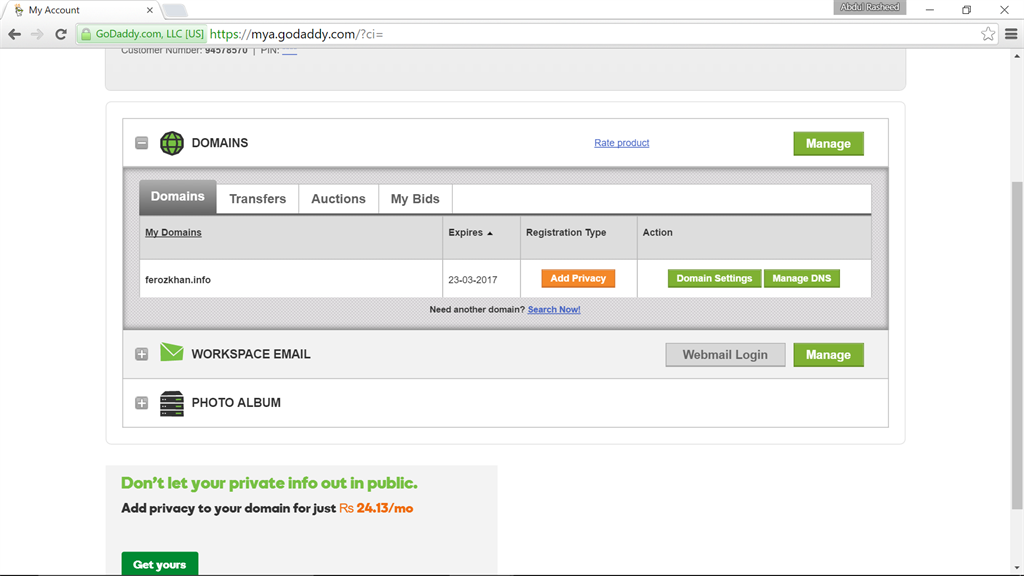Collapse the Domains section

(x=142, y=143)
